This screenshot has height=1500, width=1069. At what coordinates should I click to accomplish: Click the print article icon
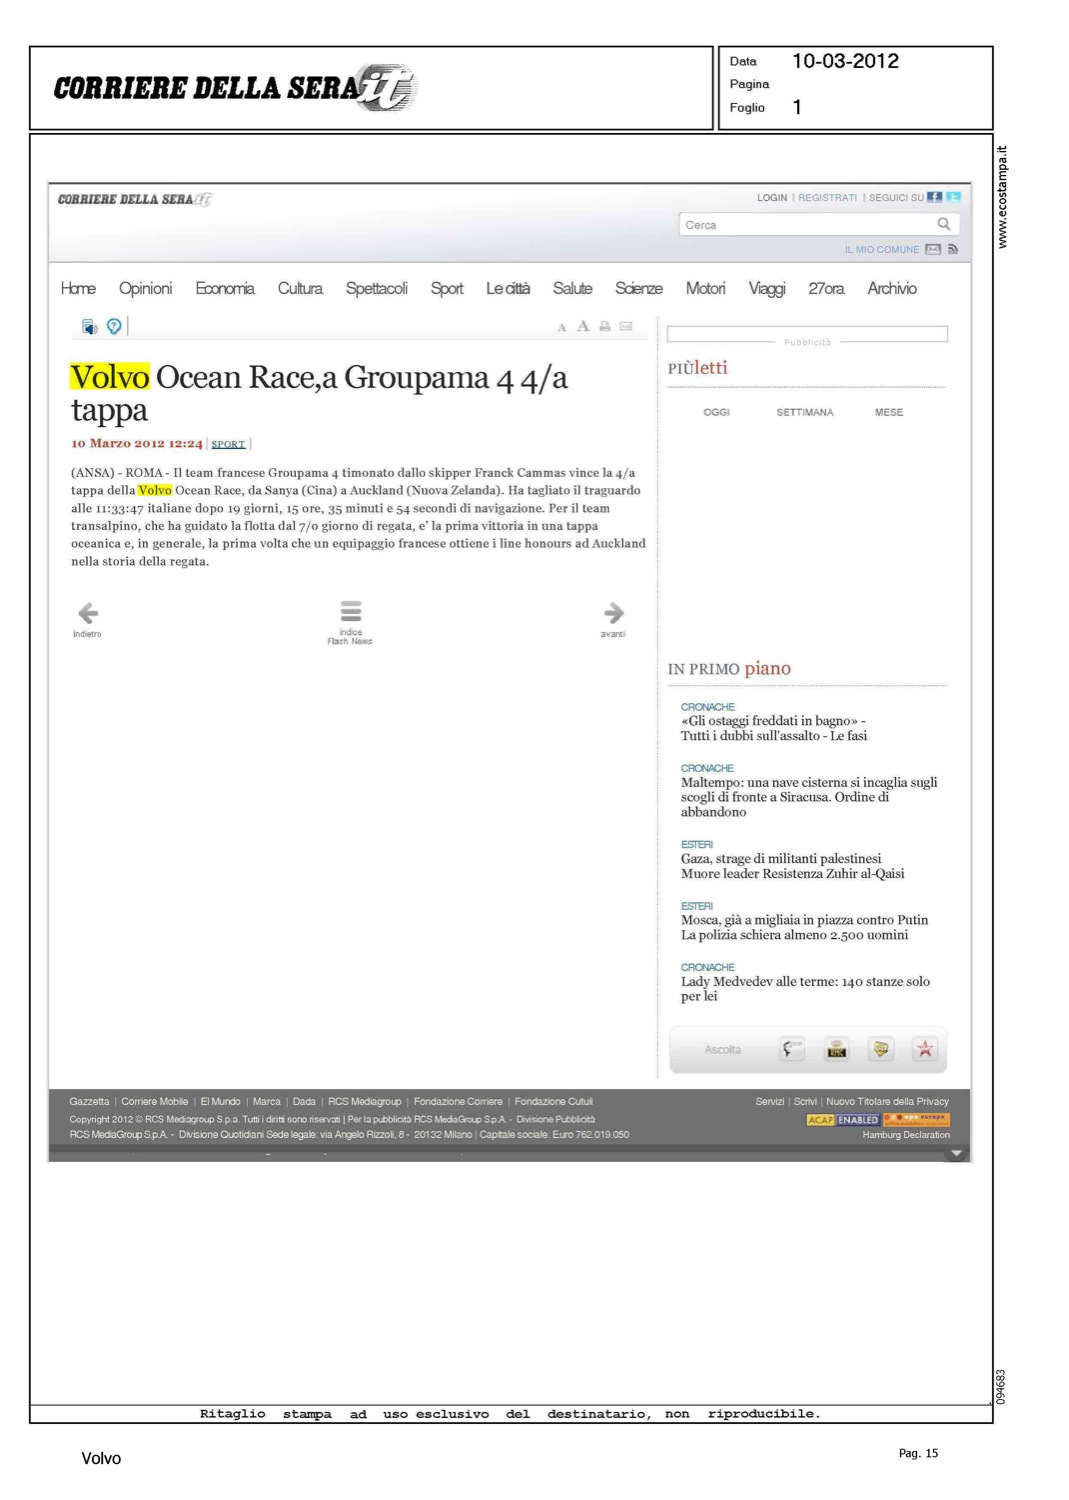(605, 326)
